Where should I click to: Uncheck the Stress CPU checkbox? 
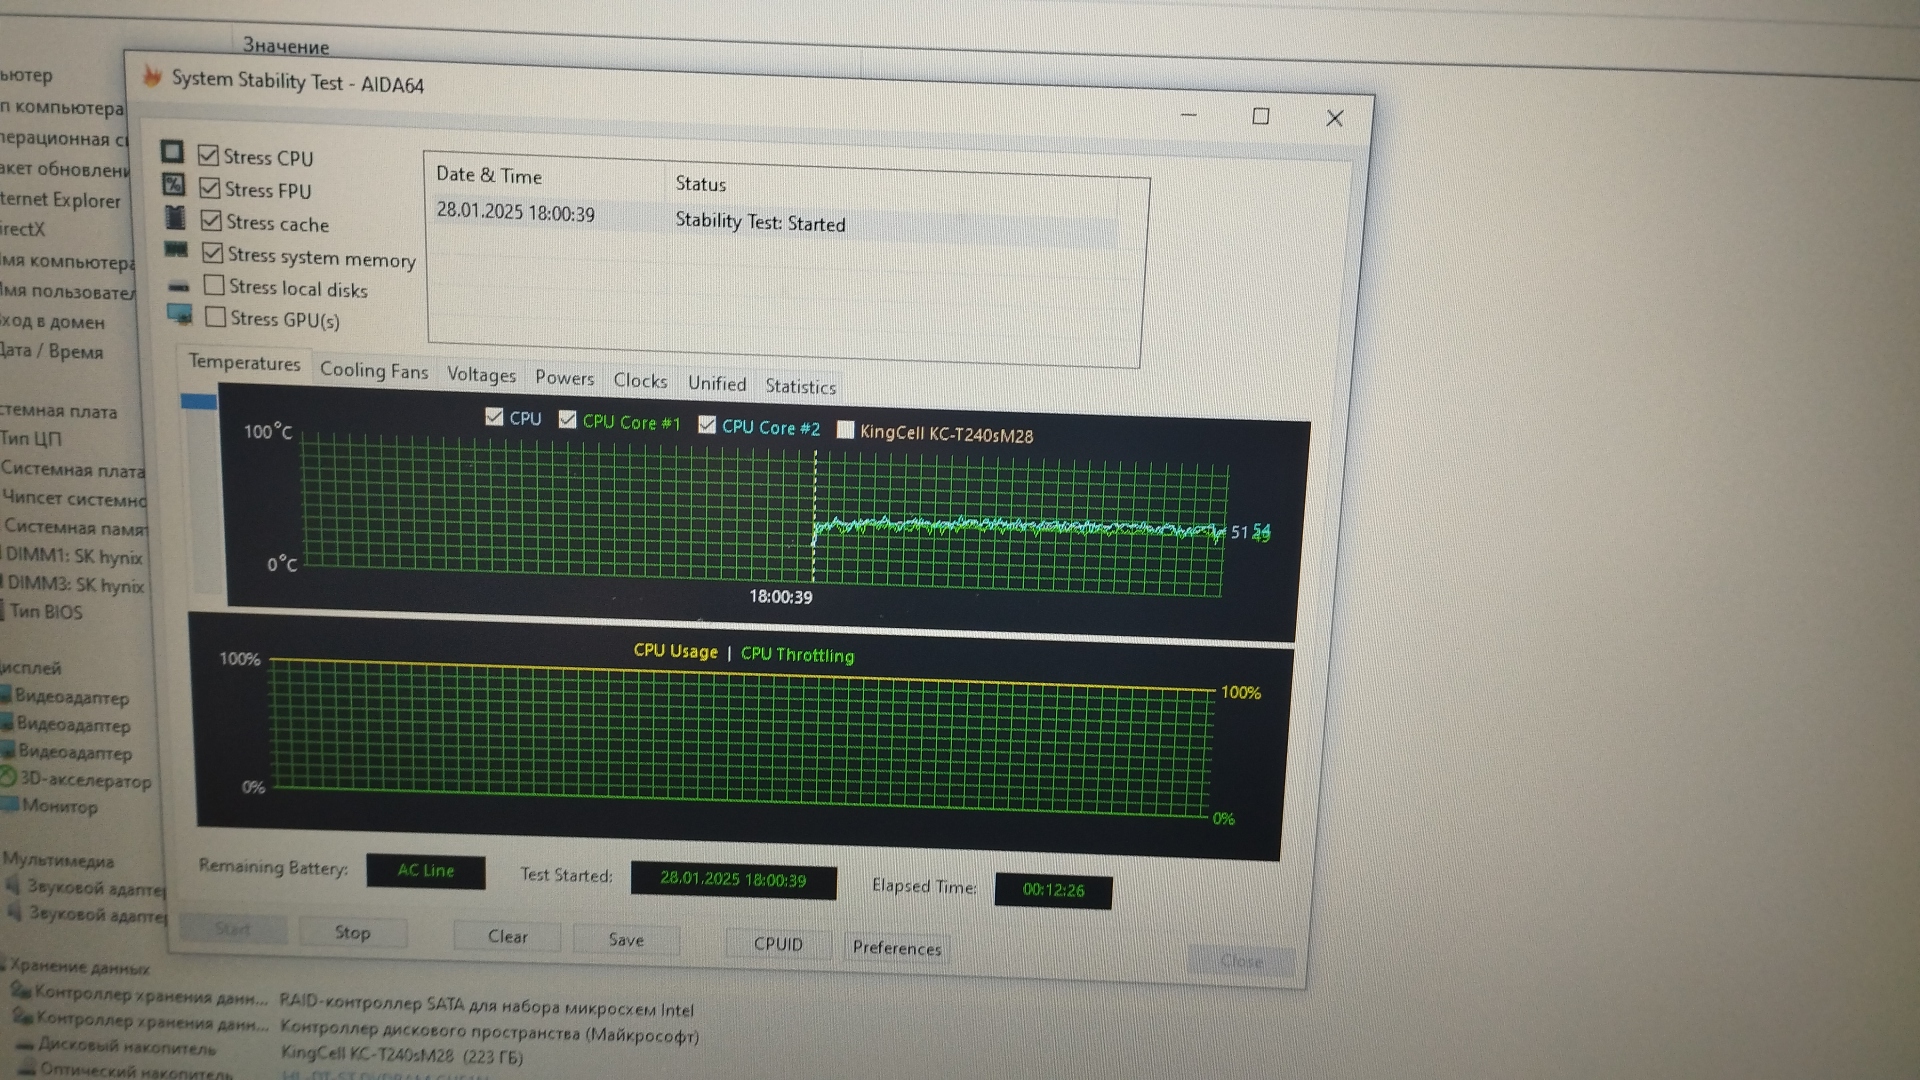208,155
